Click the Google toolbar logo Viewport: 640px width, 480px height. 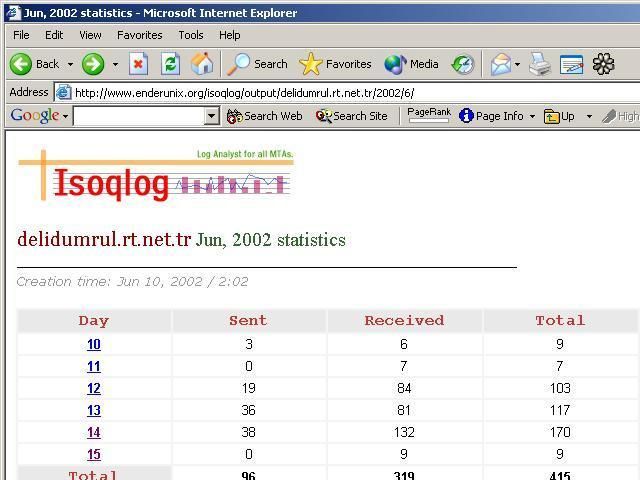pos(35,116)
